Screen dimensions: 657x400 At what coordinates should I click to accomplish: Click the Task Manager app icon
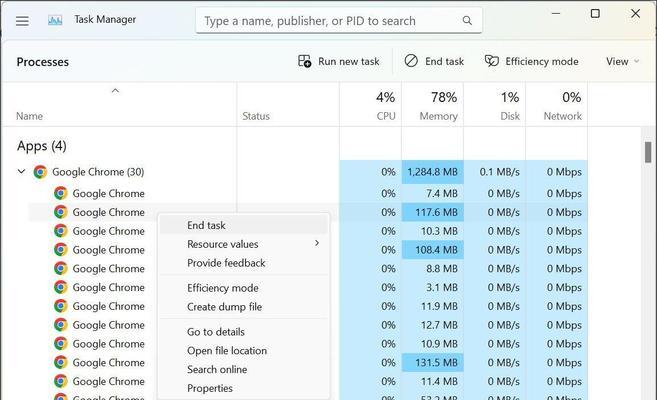(55, 20)
